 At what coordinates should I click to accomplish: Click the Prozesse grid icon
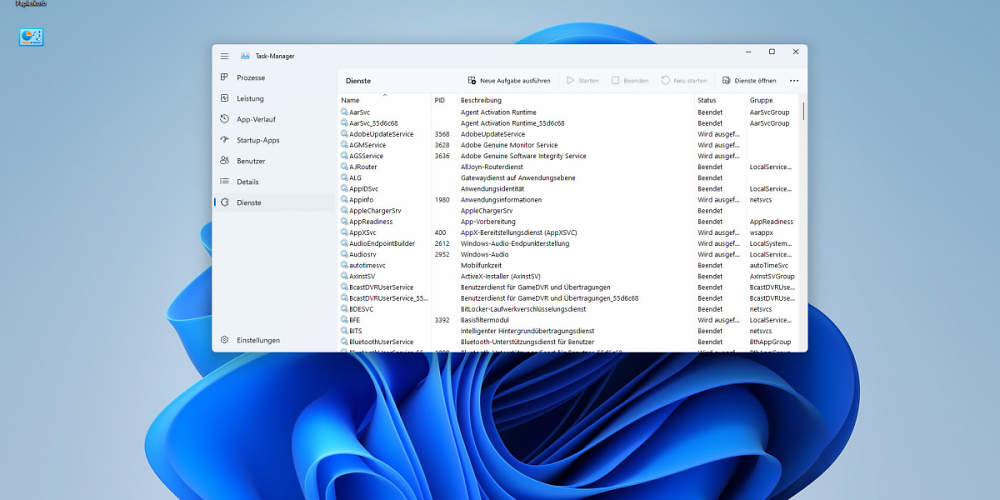[224, 77]
